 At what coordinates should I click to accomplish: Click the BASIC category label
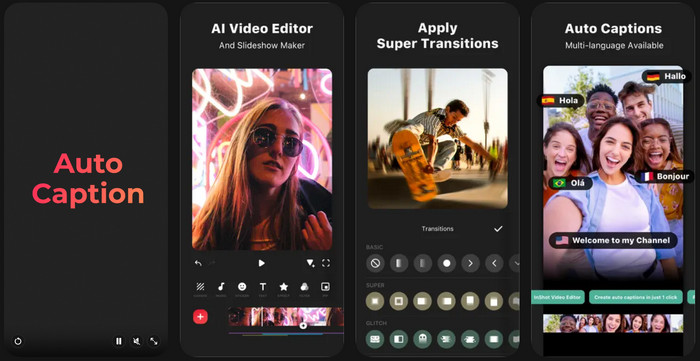[x=374, y=247]
